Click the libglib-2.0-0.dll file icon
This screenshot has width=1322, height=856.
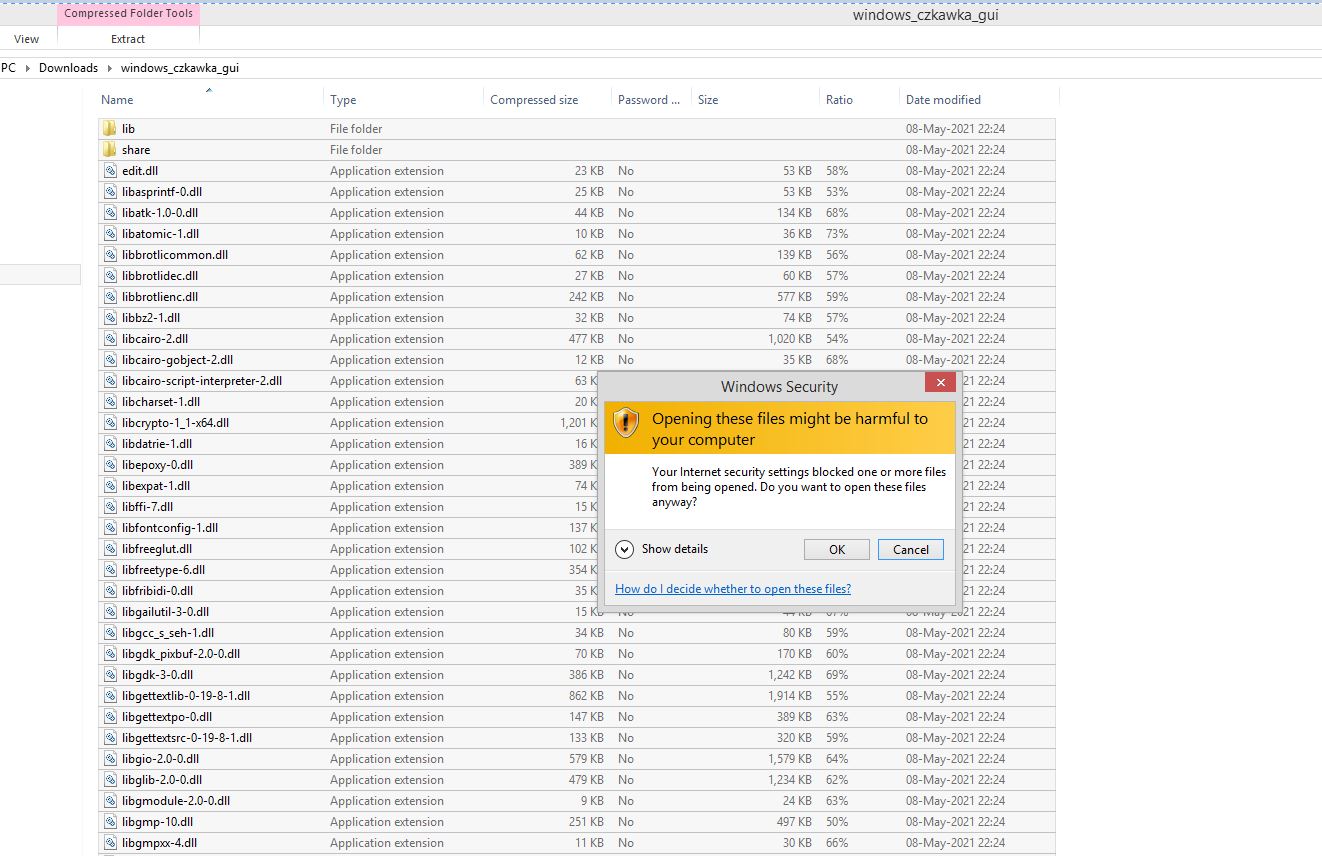pos(110,780)
